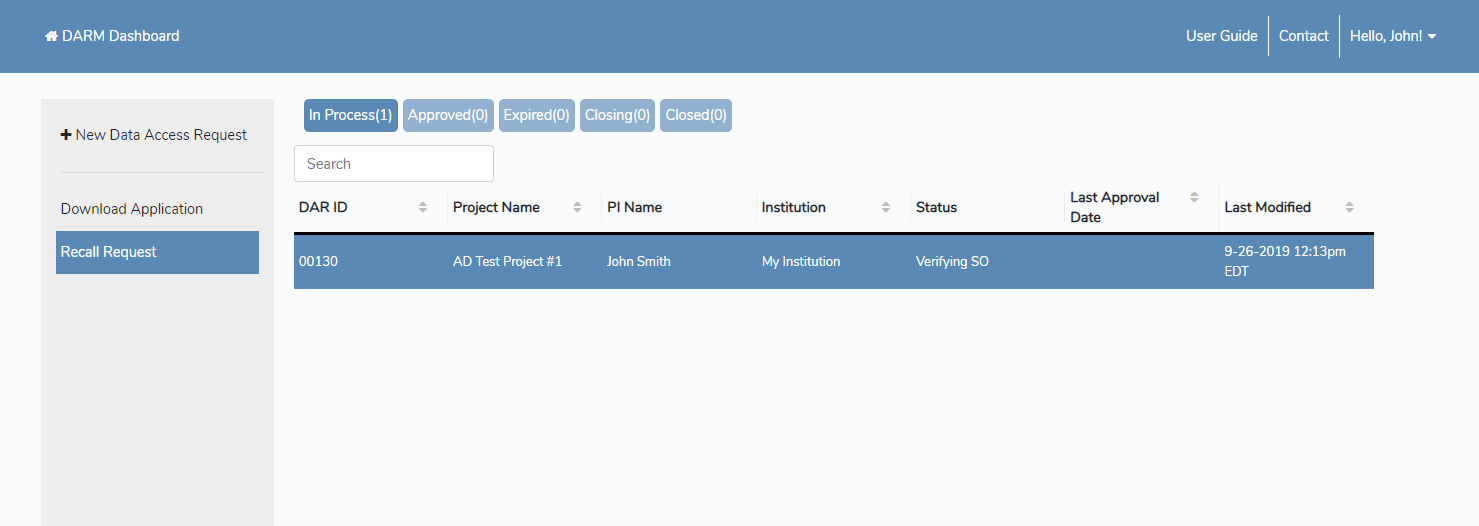Show the Closing(0) requests tab
This screenshot has width=1479, height=526.
617,115
